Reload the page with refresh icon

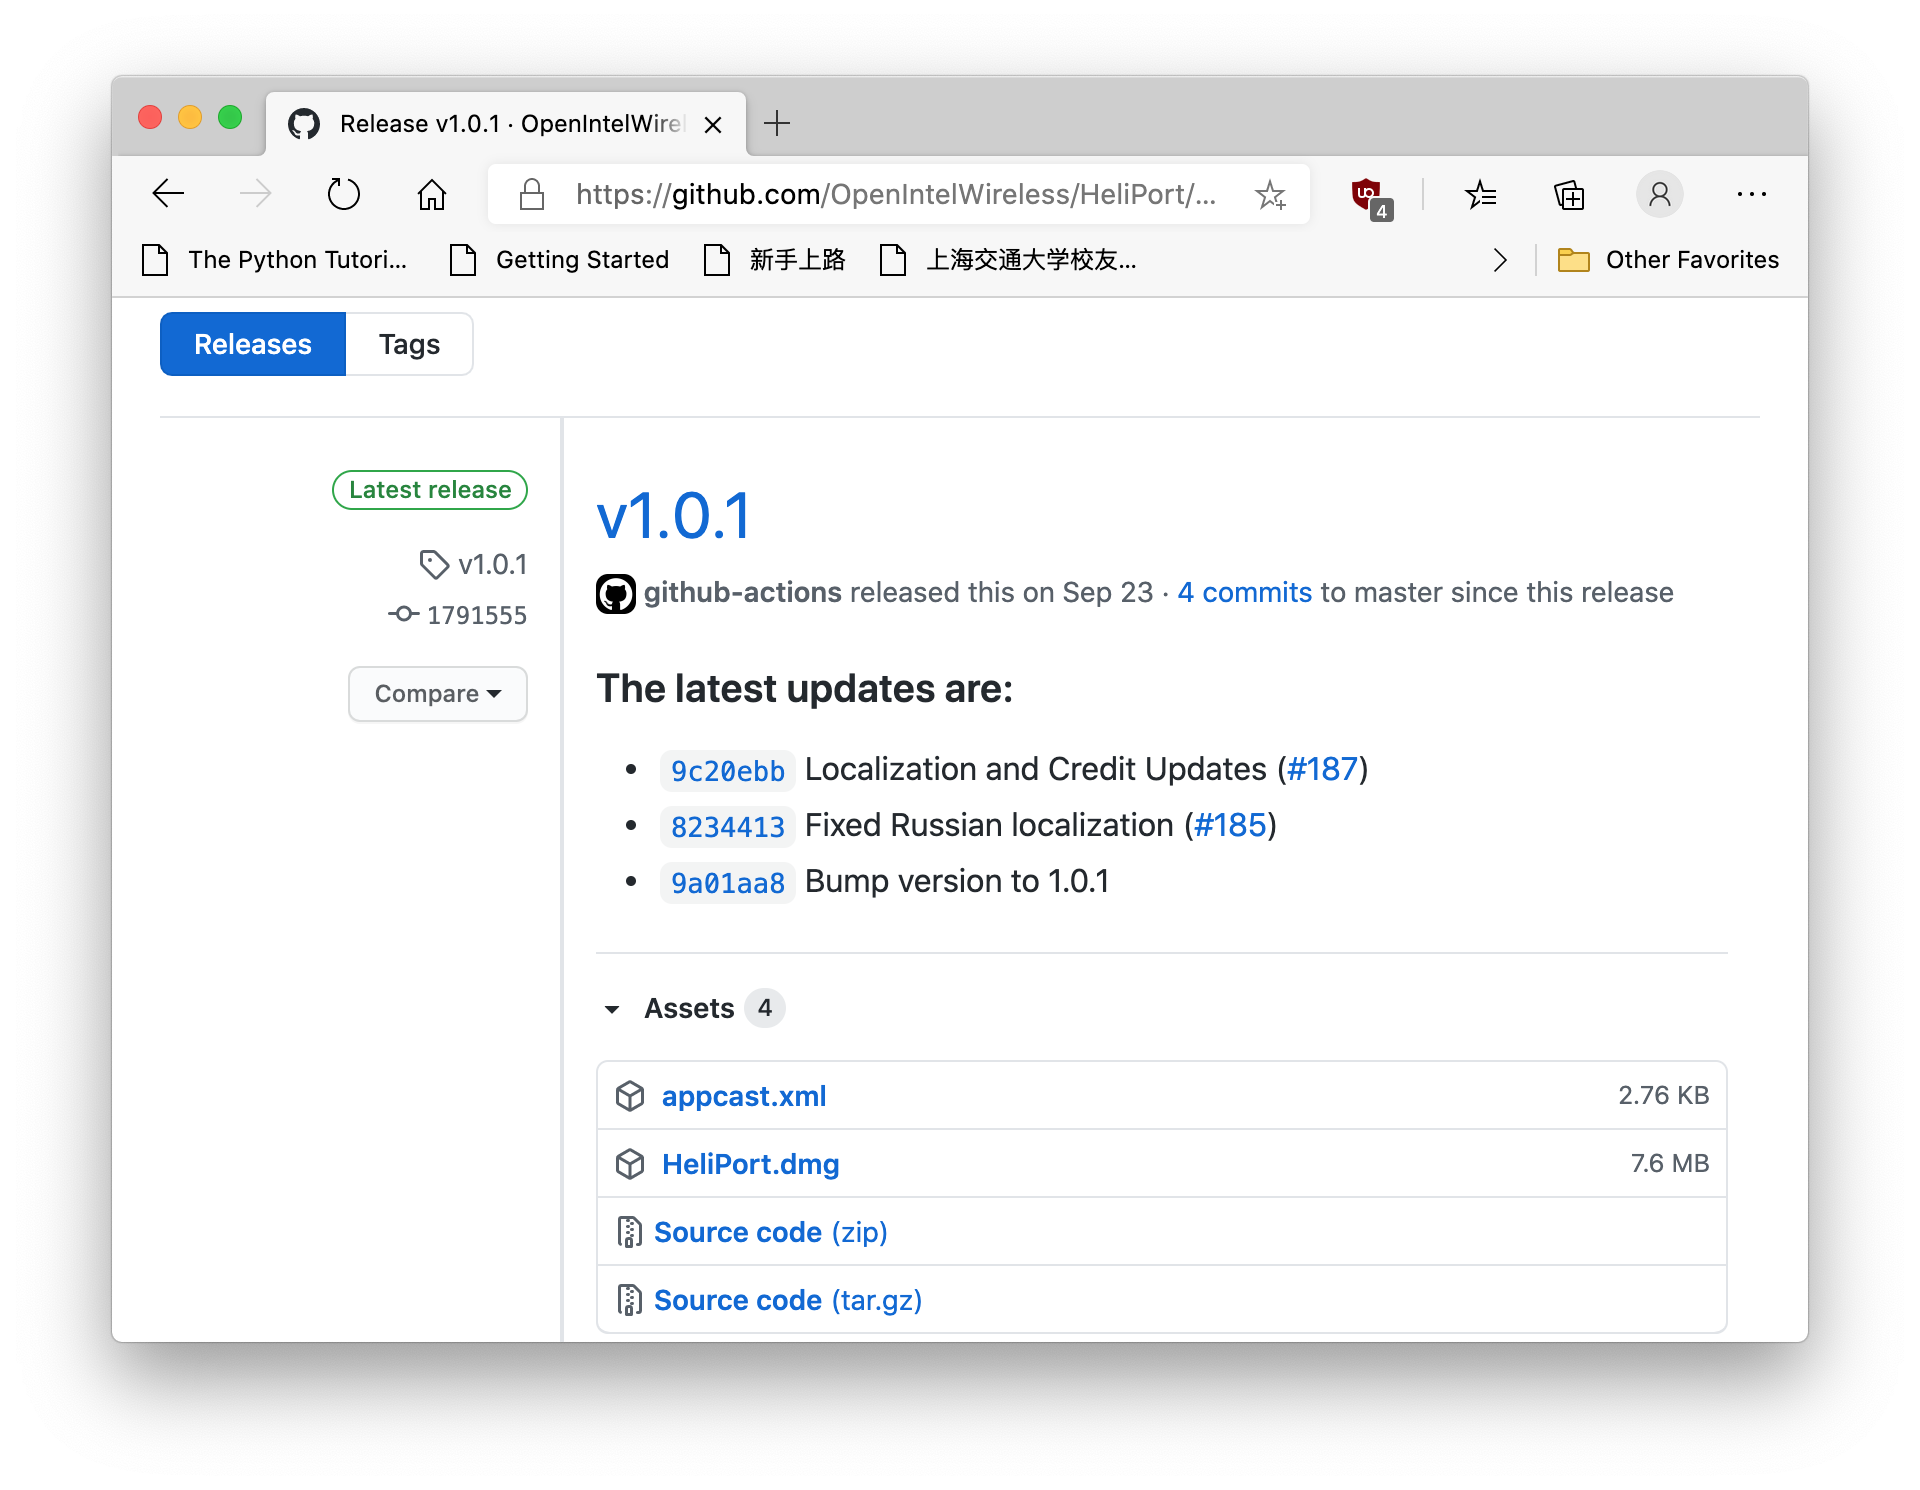click(x=343, y=194)
